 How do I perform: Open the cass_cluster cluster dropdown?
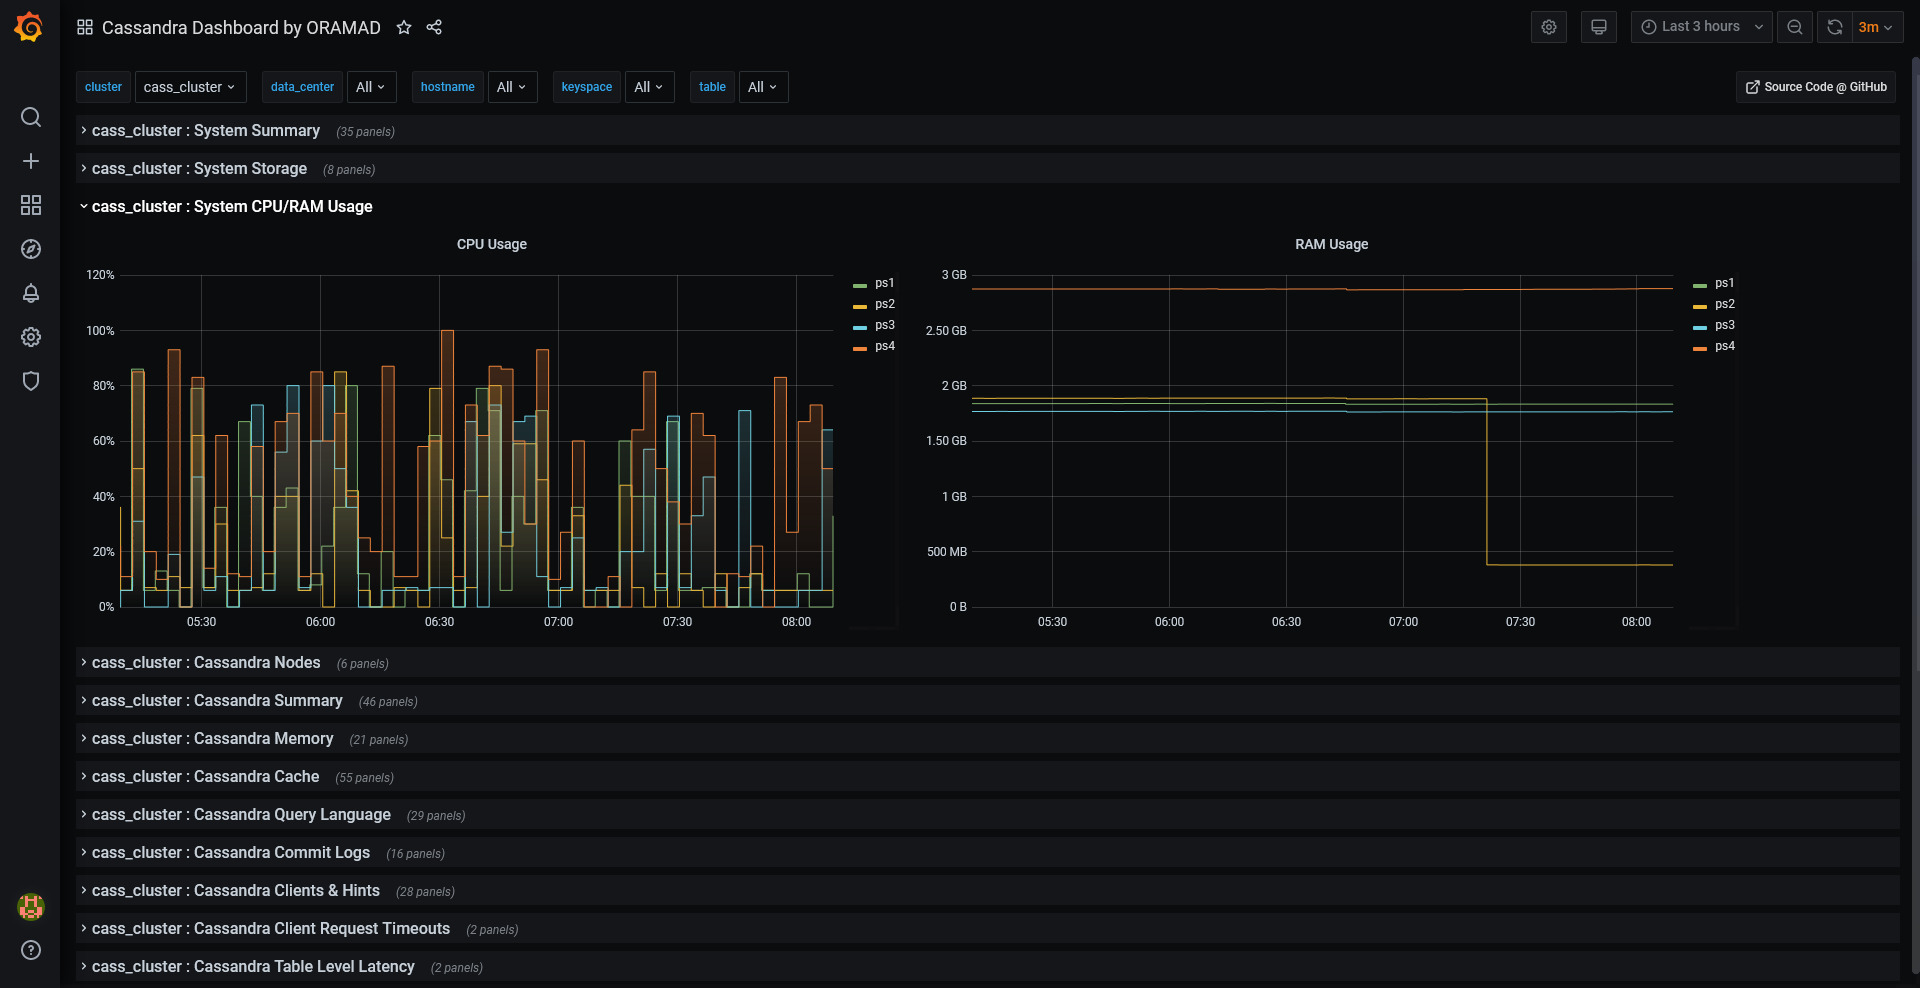click(x=190, y=87)
